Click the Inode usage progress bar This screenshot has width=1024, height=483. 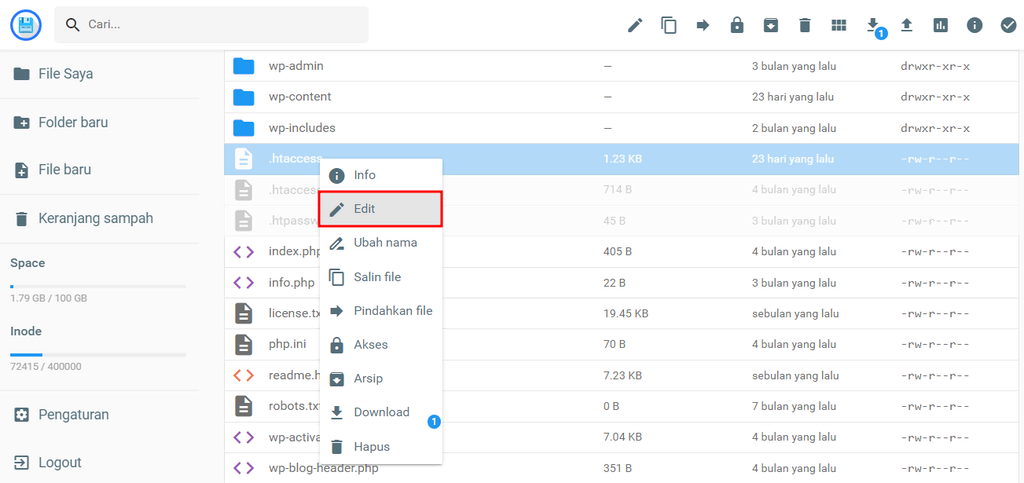tap(98, 354)
